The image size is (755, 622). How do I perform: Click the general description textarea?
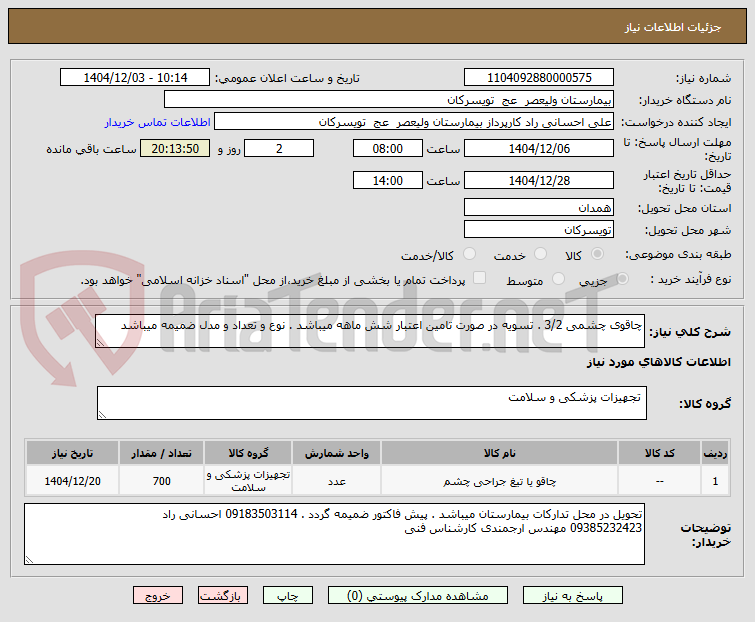tap(370, 331)
